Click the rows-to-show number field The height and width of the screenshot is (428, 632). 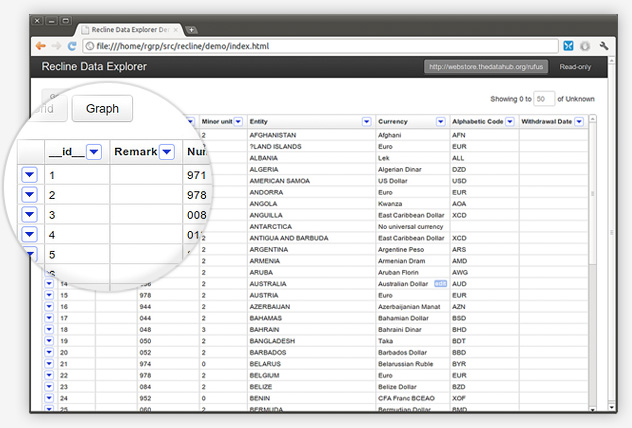[x=543, y=99]
